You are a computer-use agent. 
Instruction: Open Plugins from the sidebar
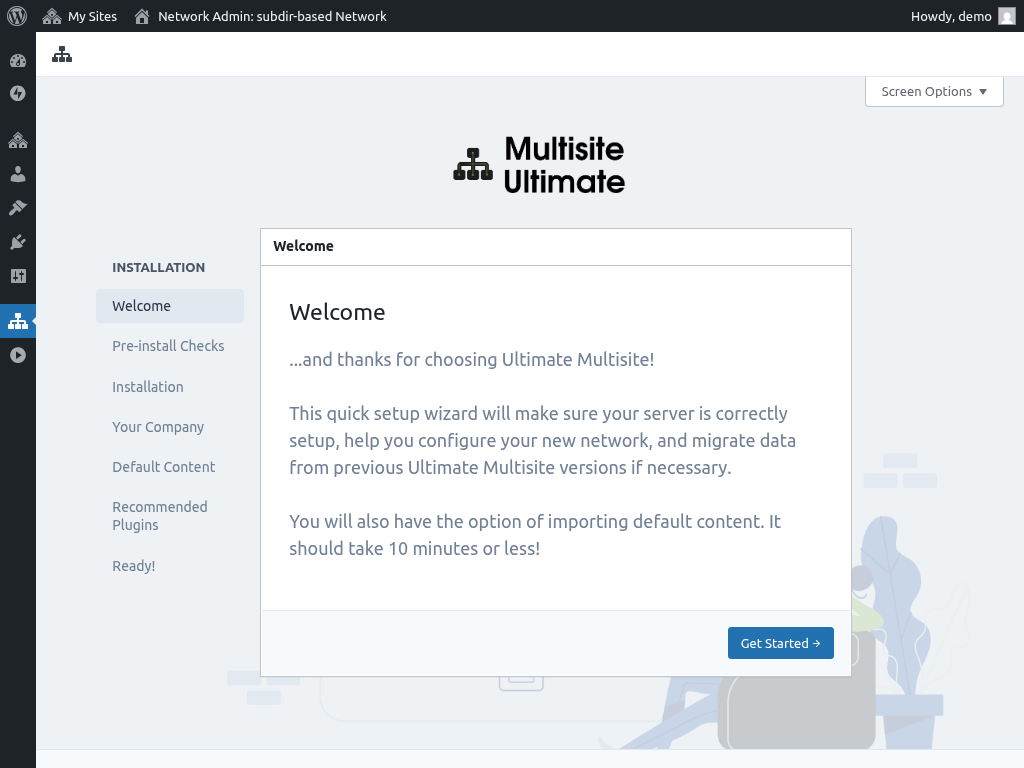[x=18, y=242]
